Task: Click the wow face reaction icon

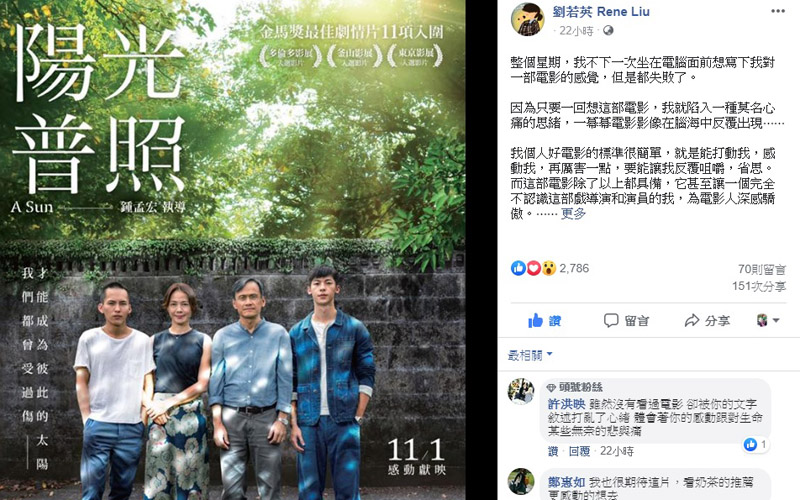Action: (548, 268)
